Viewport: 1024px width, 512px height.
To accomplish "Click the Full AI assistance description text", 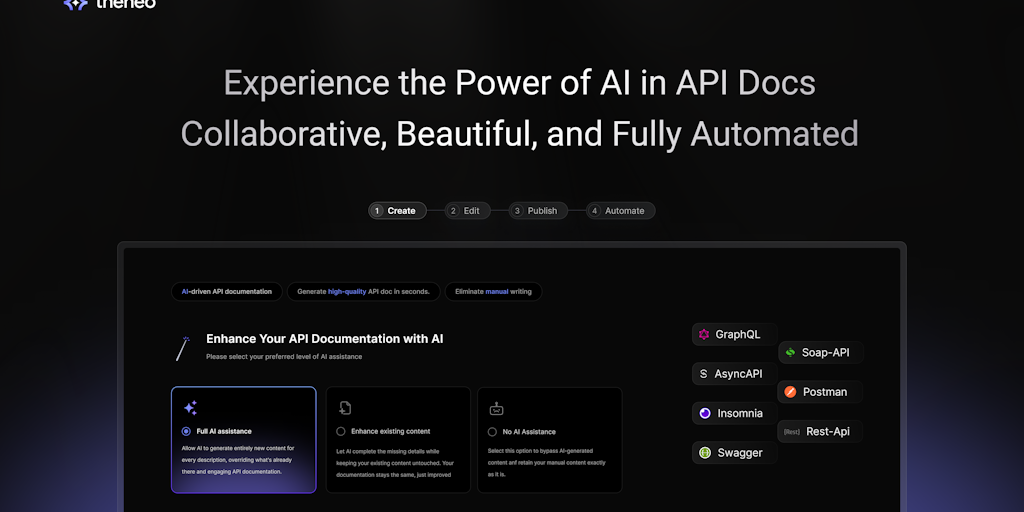I will pyautogui.click(x=238, y=460).
